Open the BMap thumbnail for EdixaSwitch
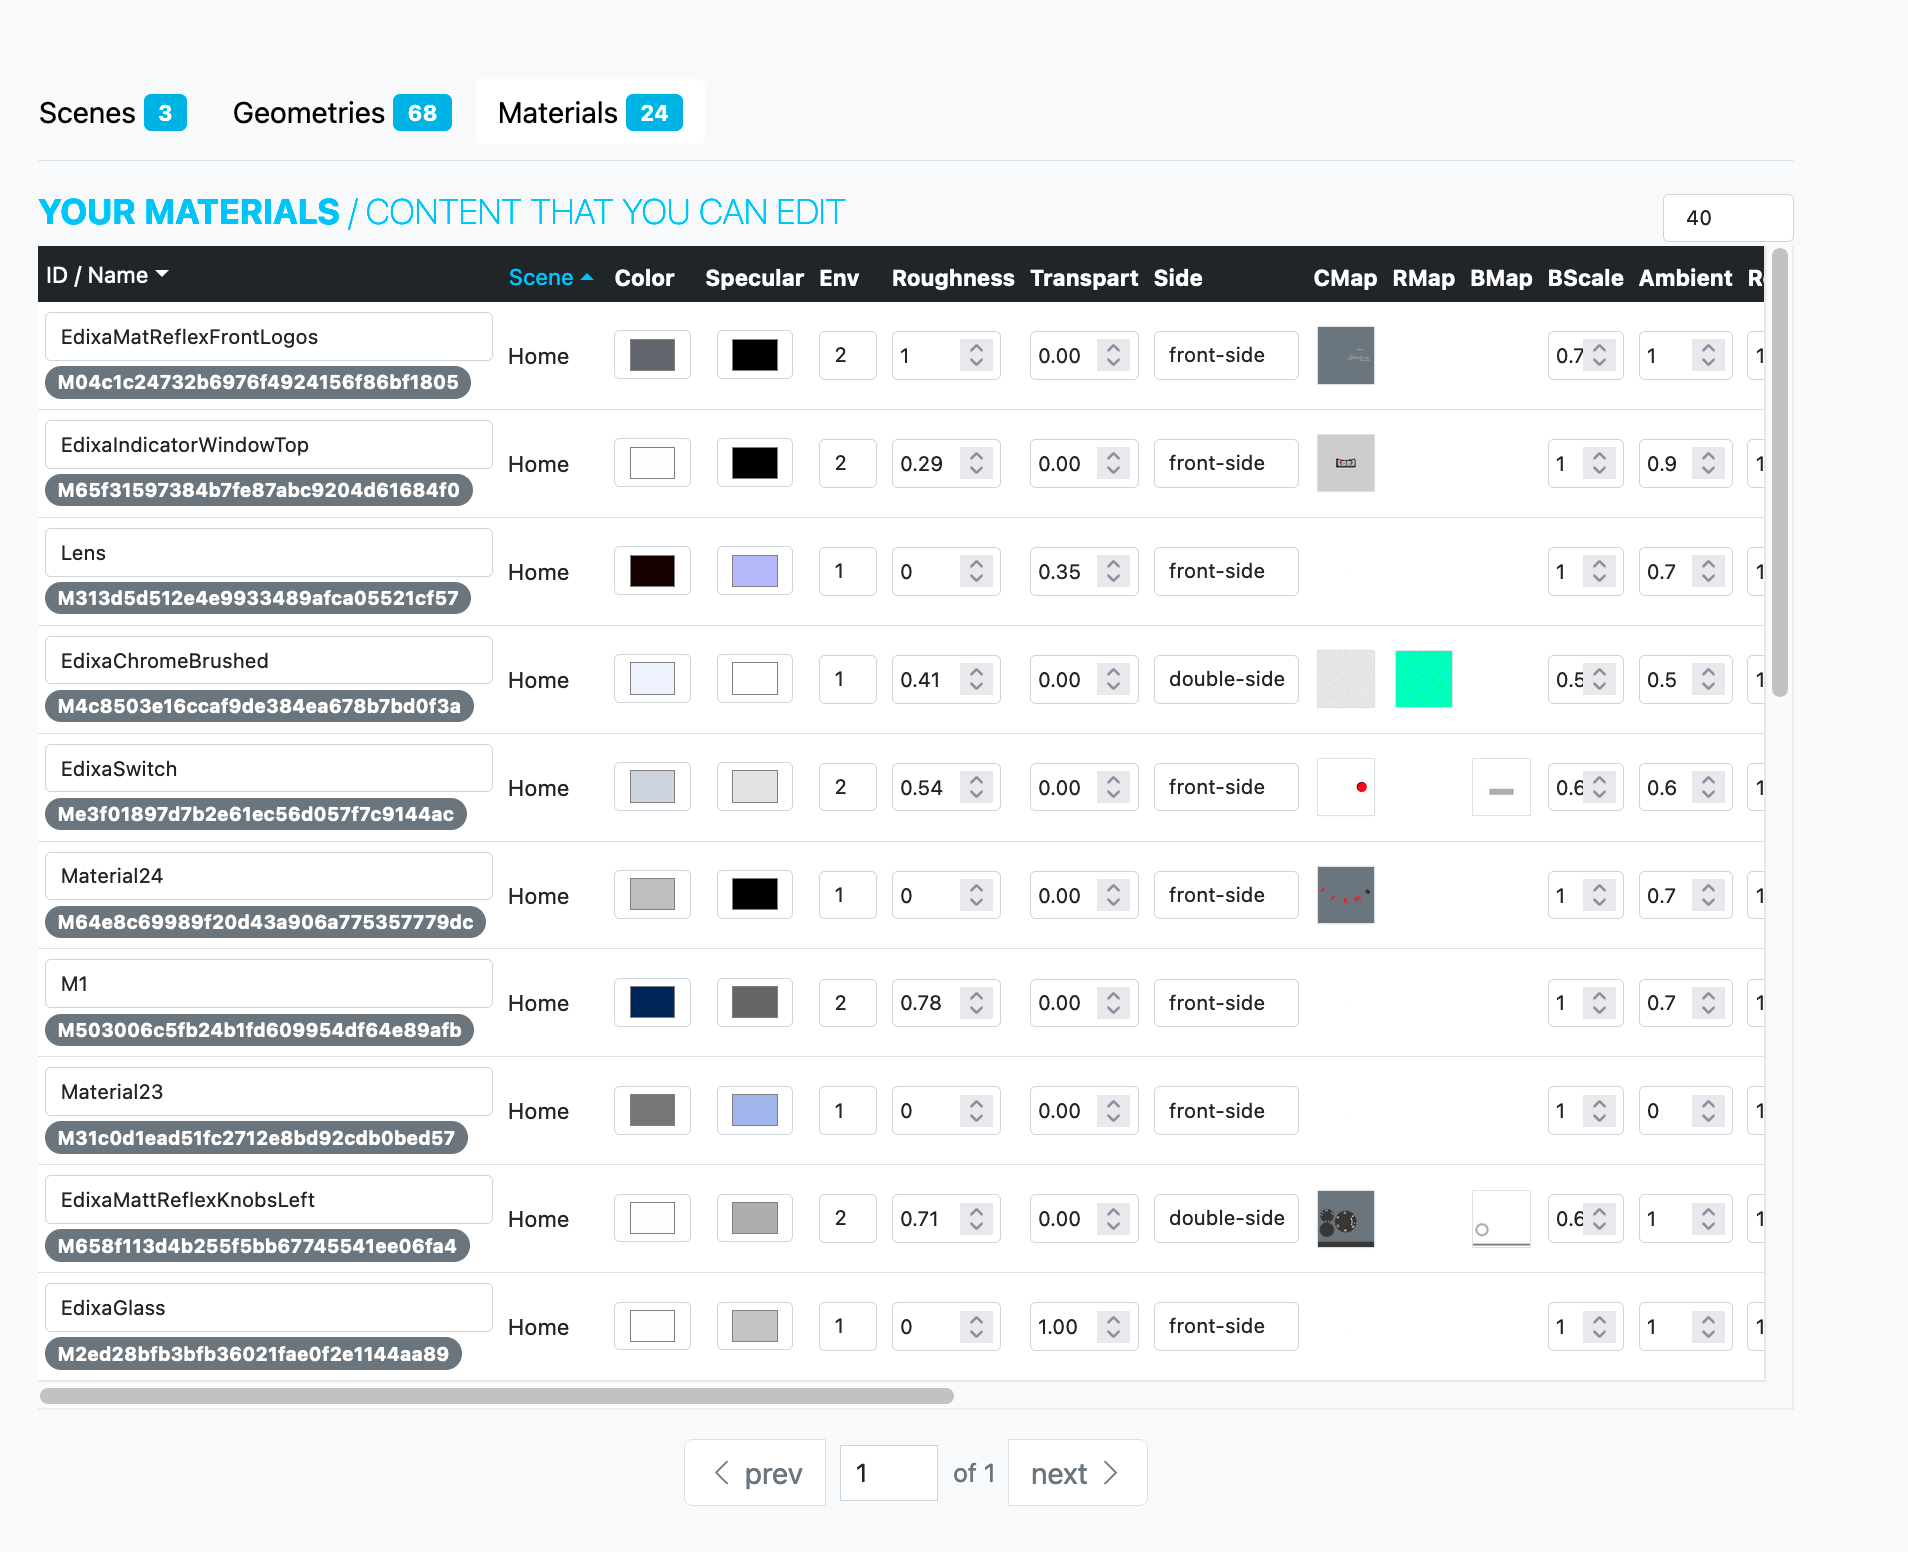The height and width of the screenshot is (1552, 1908). click(x=1500, y=787)
